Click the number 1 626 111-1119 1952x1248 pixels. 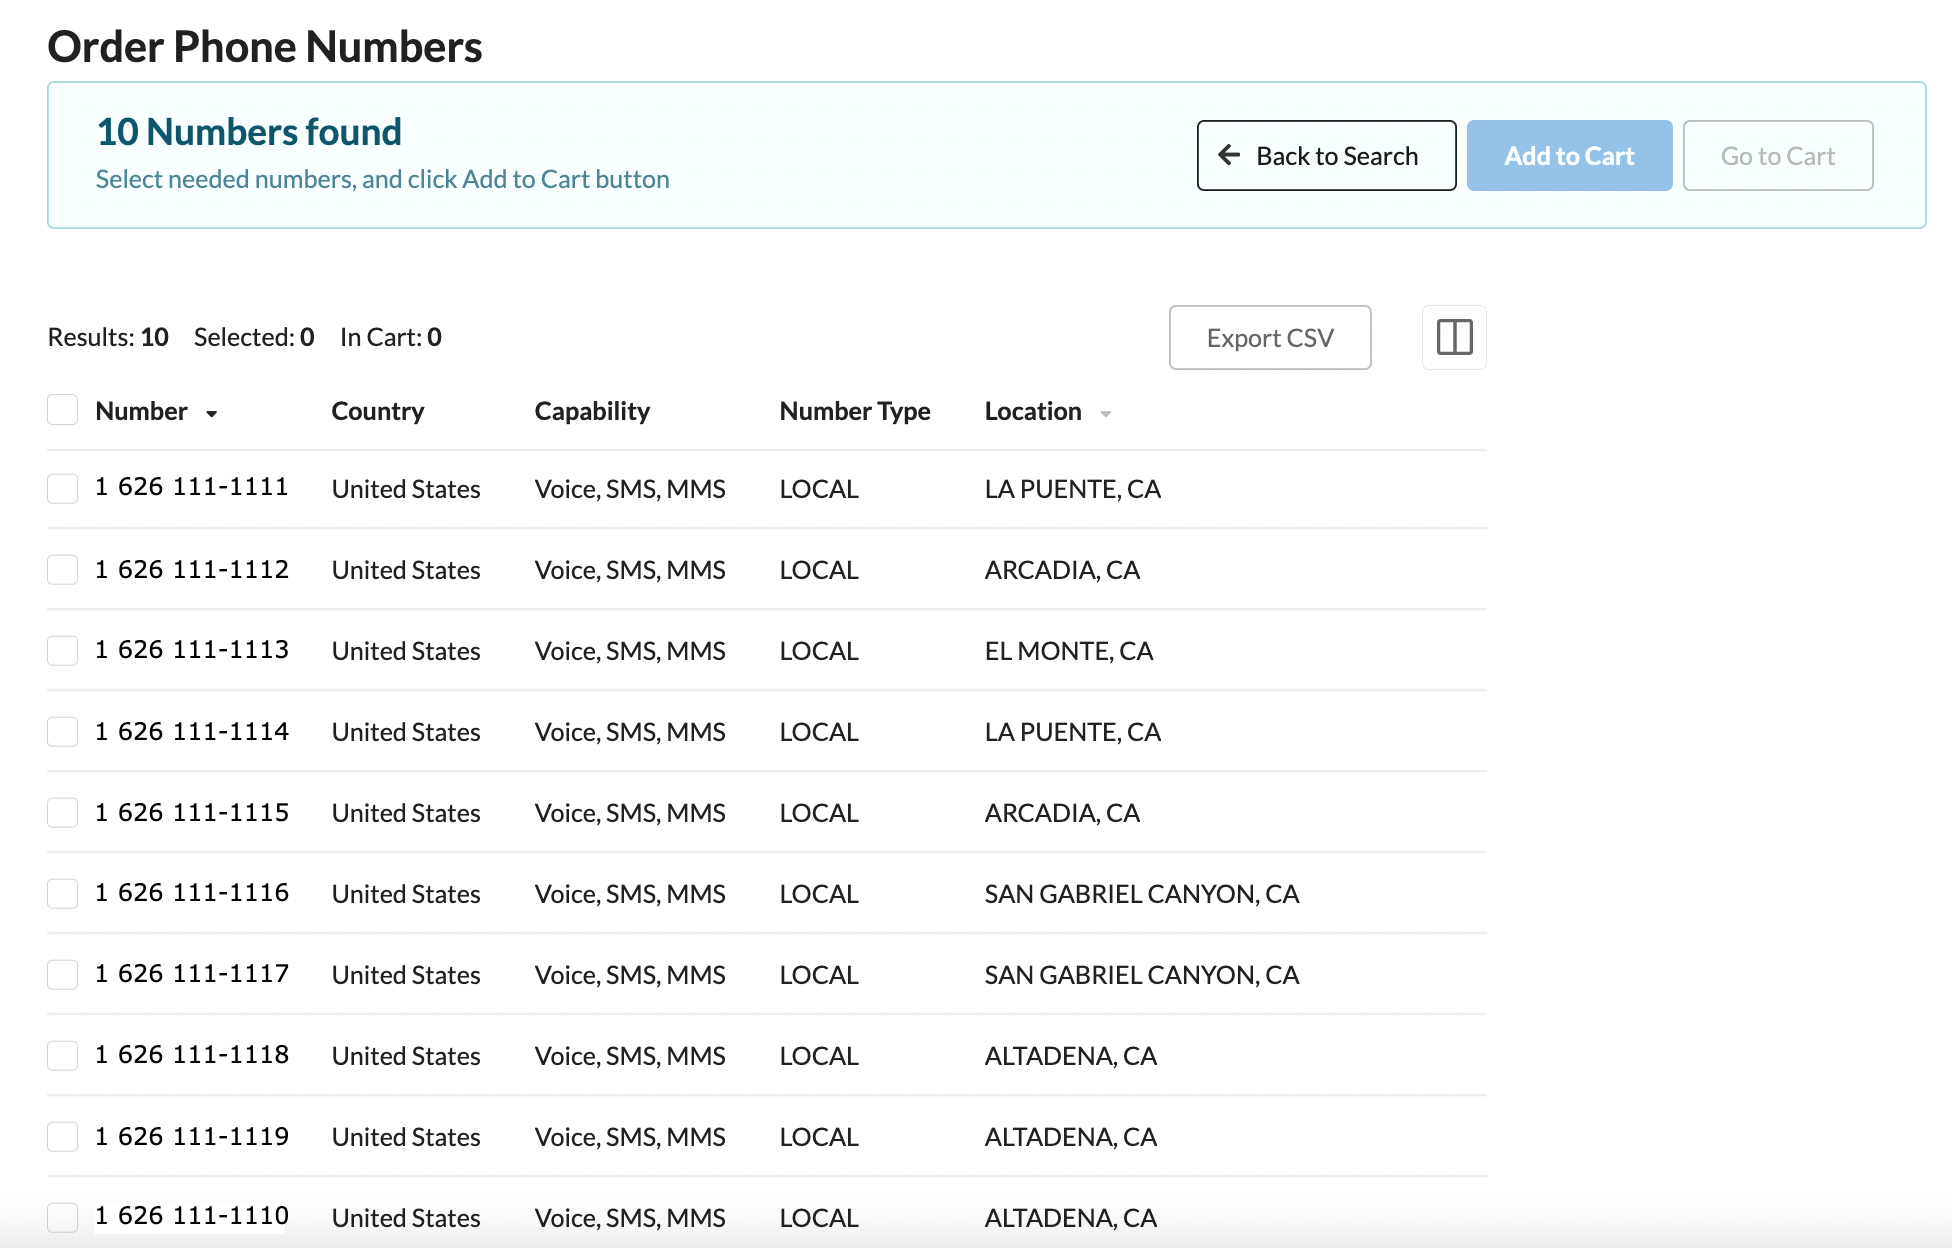click(x=192, y=1136)
